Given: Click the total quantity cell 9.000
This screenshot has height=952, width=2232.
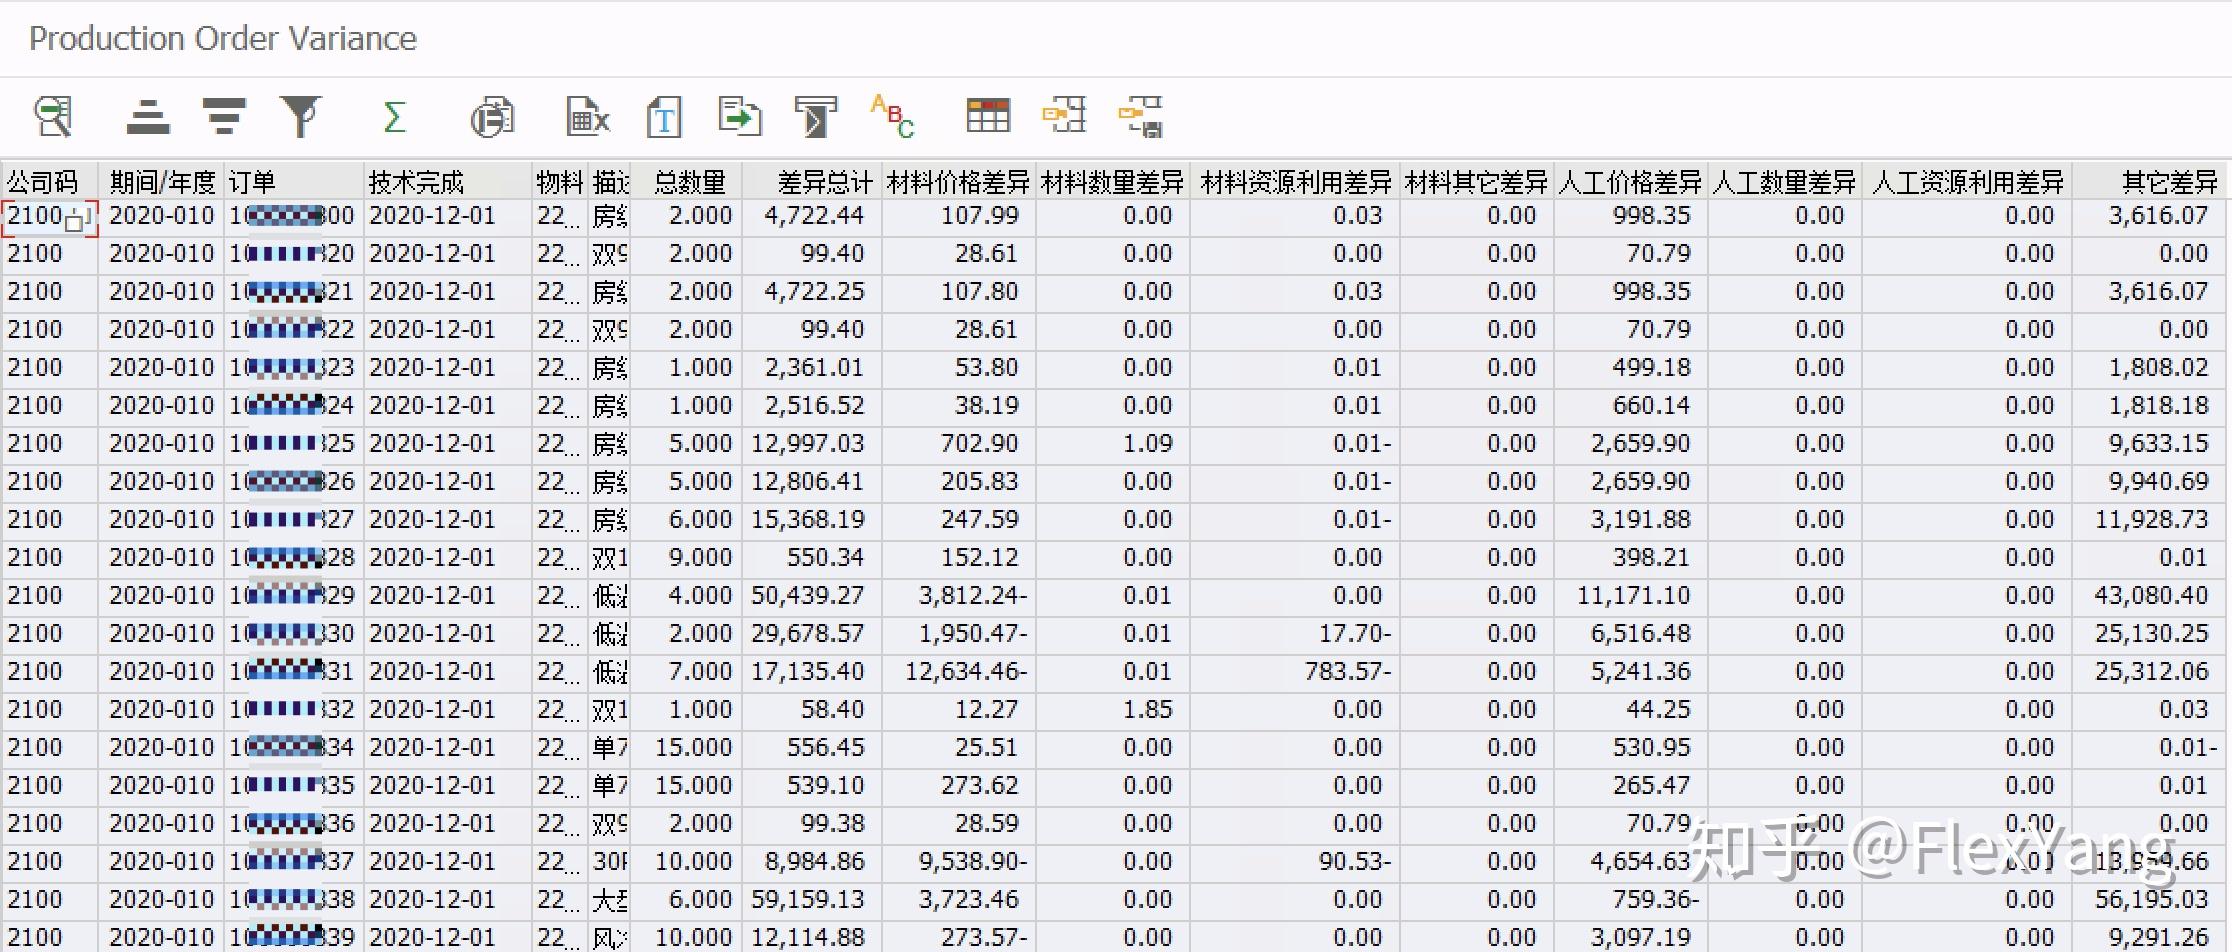Looking at the screenshot, I should [x=688, y=558].
